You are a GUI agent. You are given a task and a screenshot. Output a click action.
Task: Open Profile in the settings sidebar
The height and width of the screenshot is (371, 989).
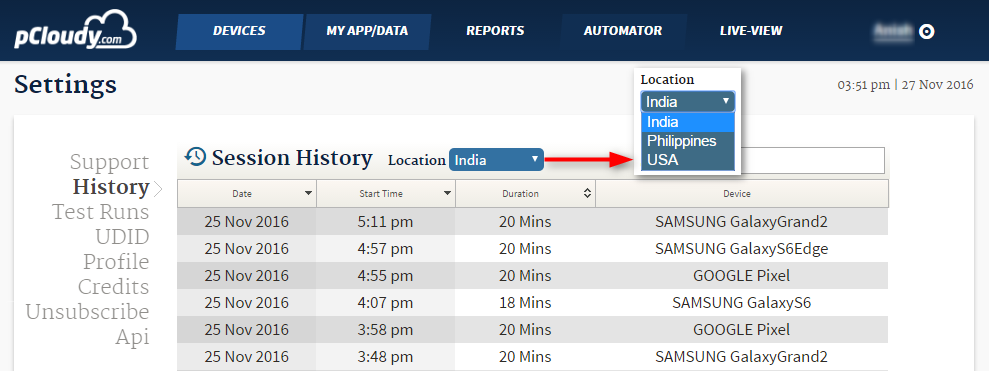116,262
